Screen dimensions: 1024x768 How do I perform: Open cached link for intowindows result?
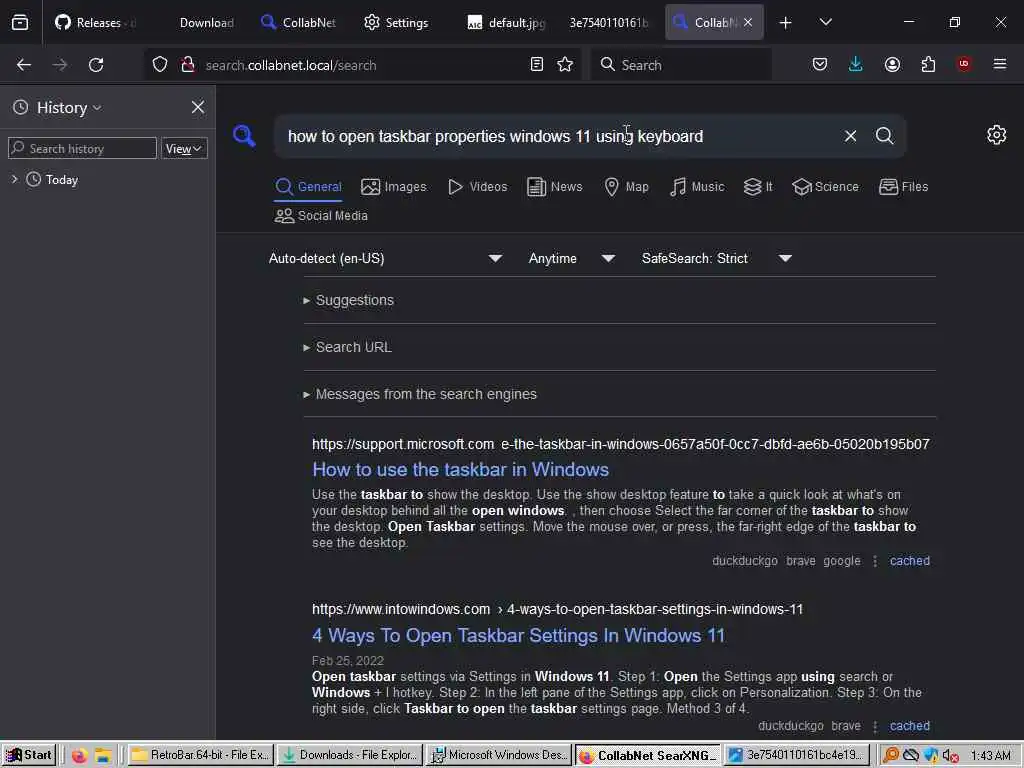pos(910,726)
